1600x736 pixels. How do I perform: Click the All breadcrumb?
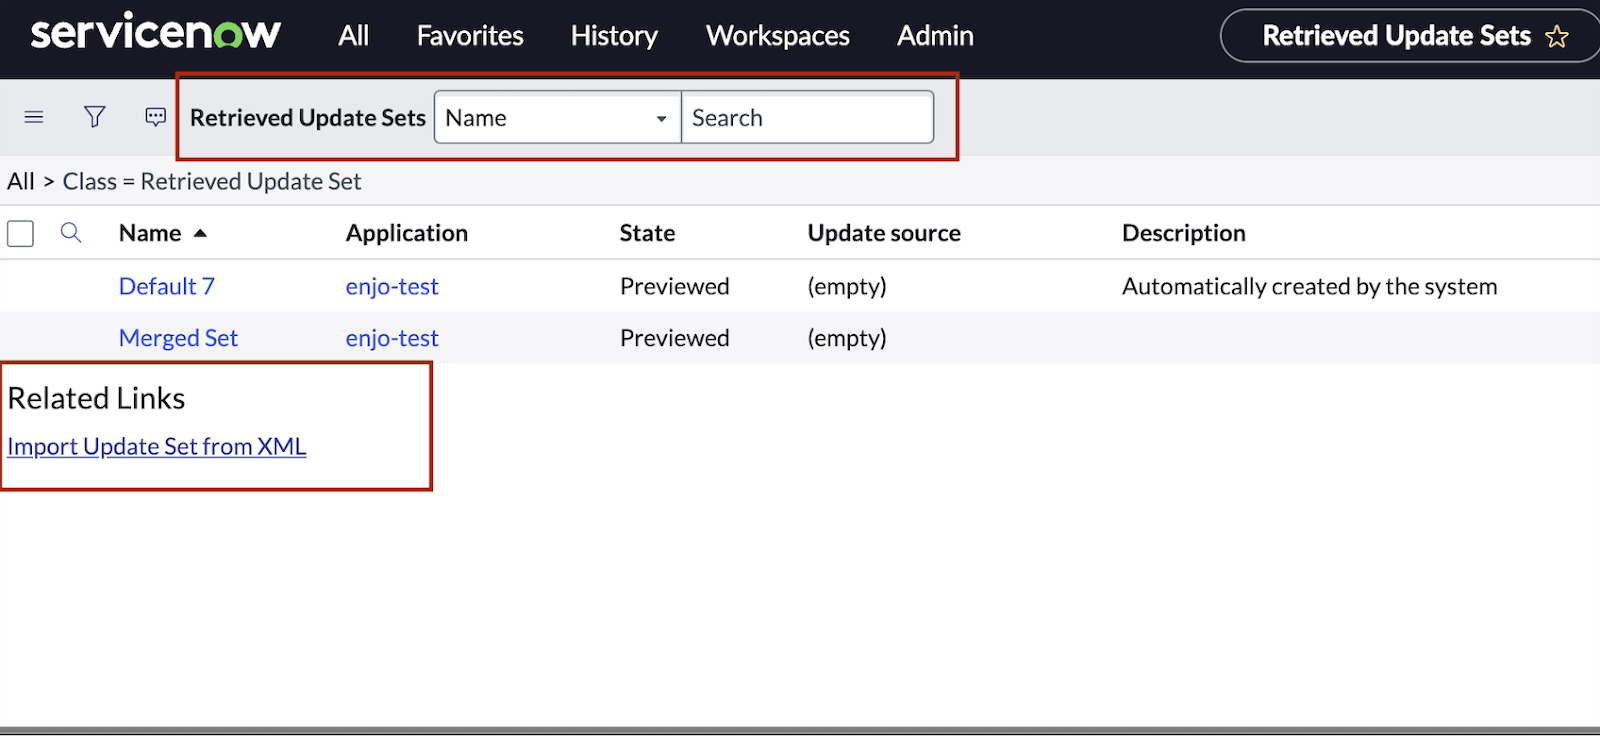21,182
